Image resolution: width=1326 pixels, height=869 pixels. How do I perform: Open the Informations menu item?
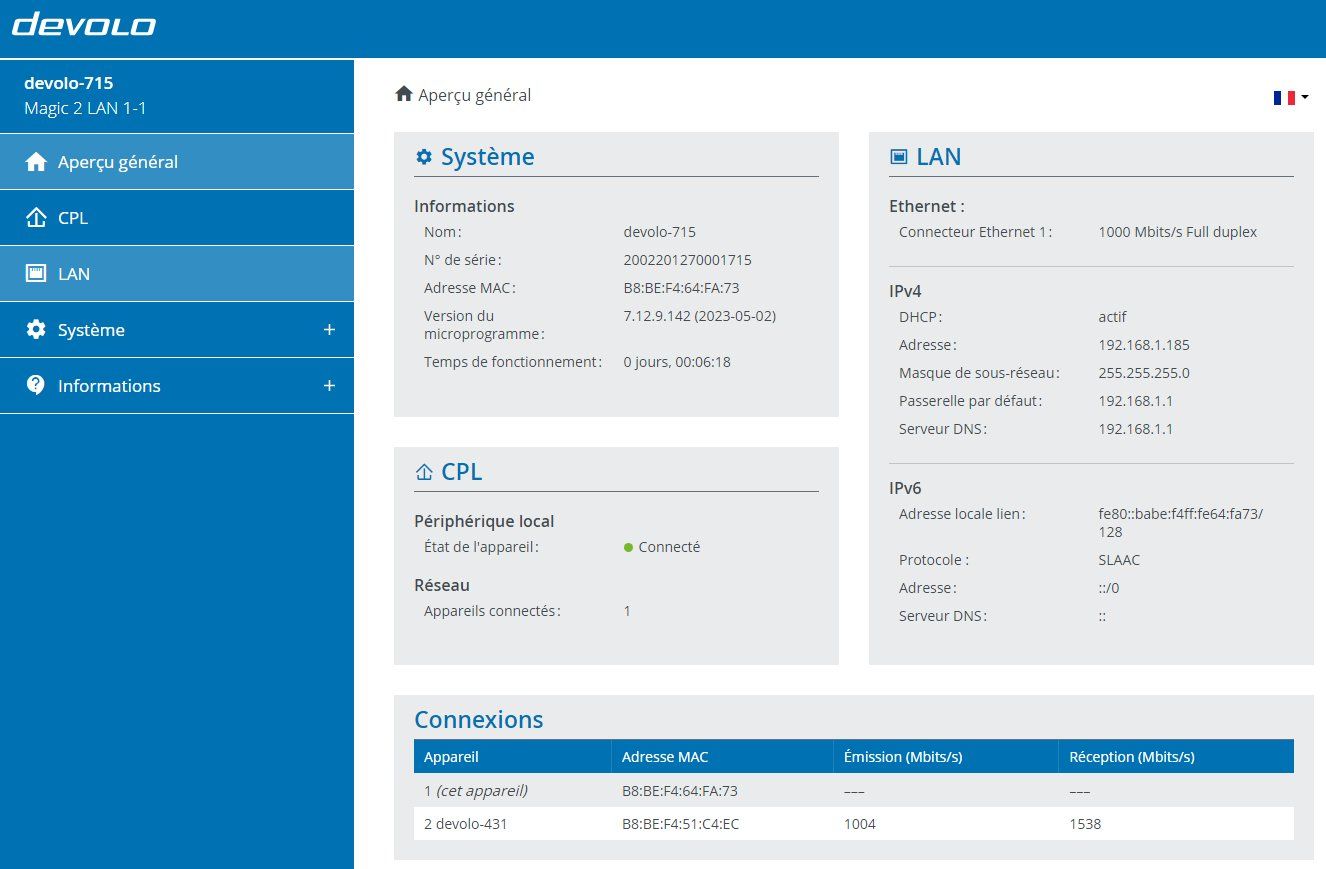(177, 386)
